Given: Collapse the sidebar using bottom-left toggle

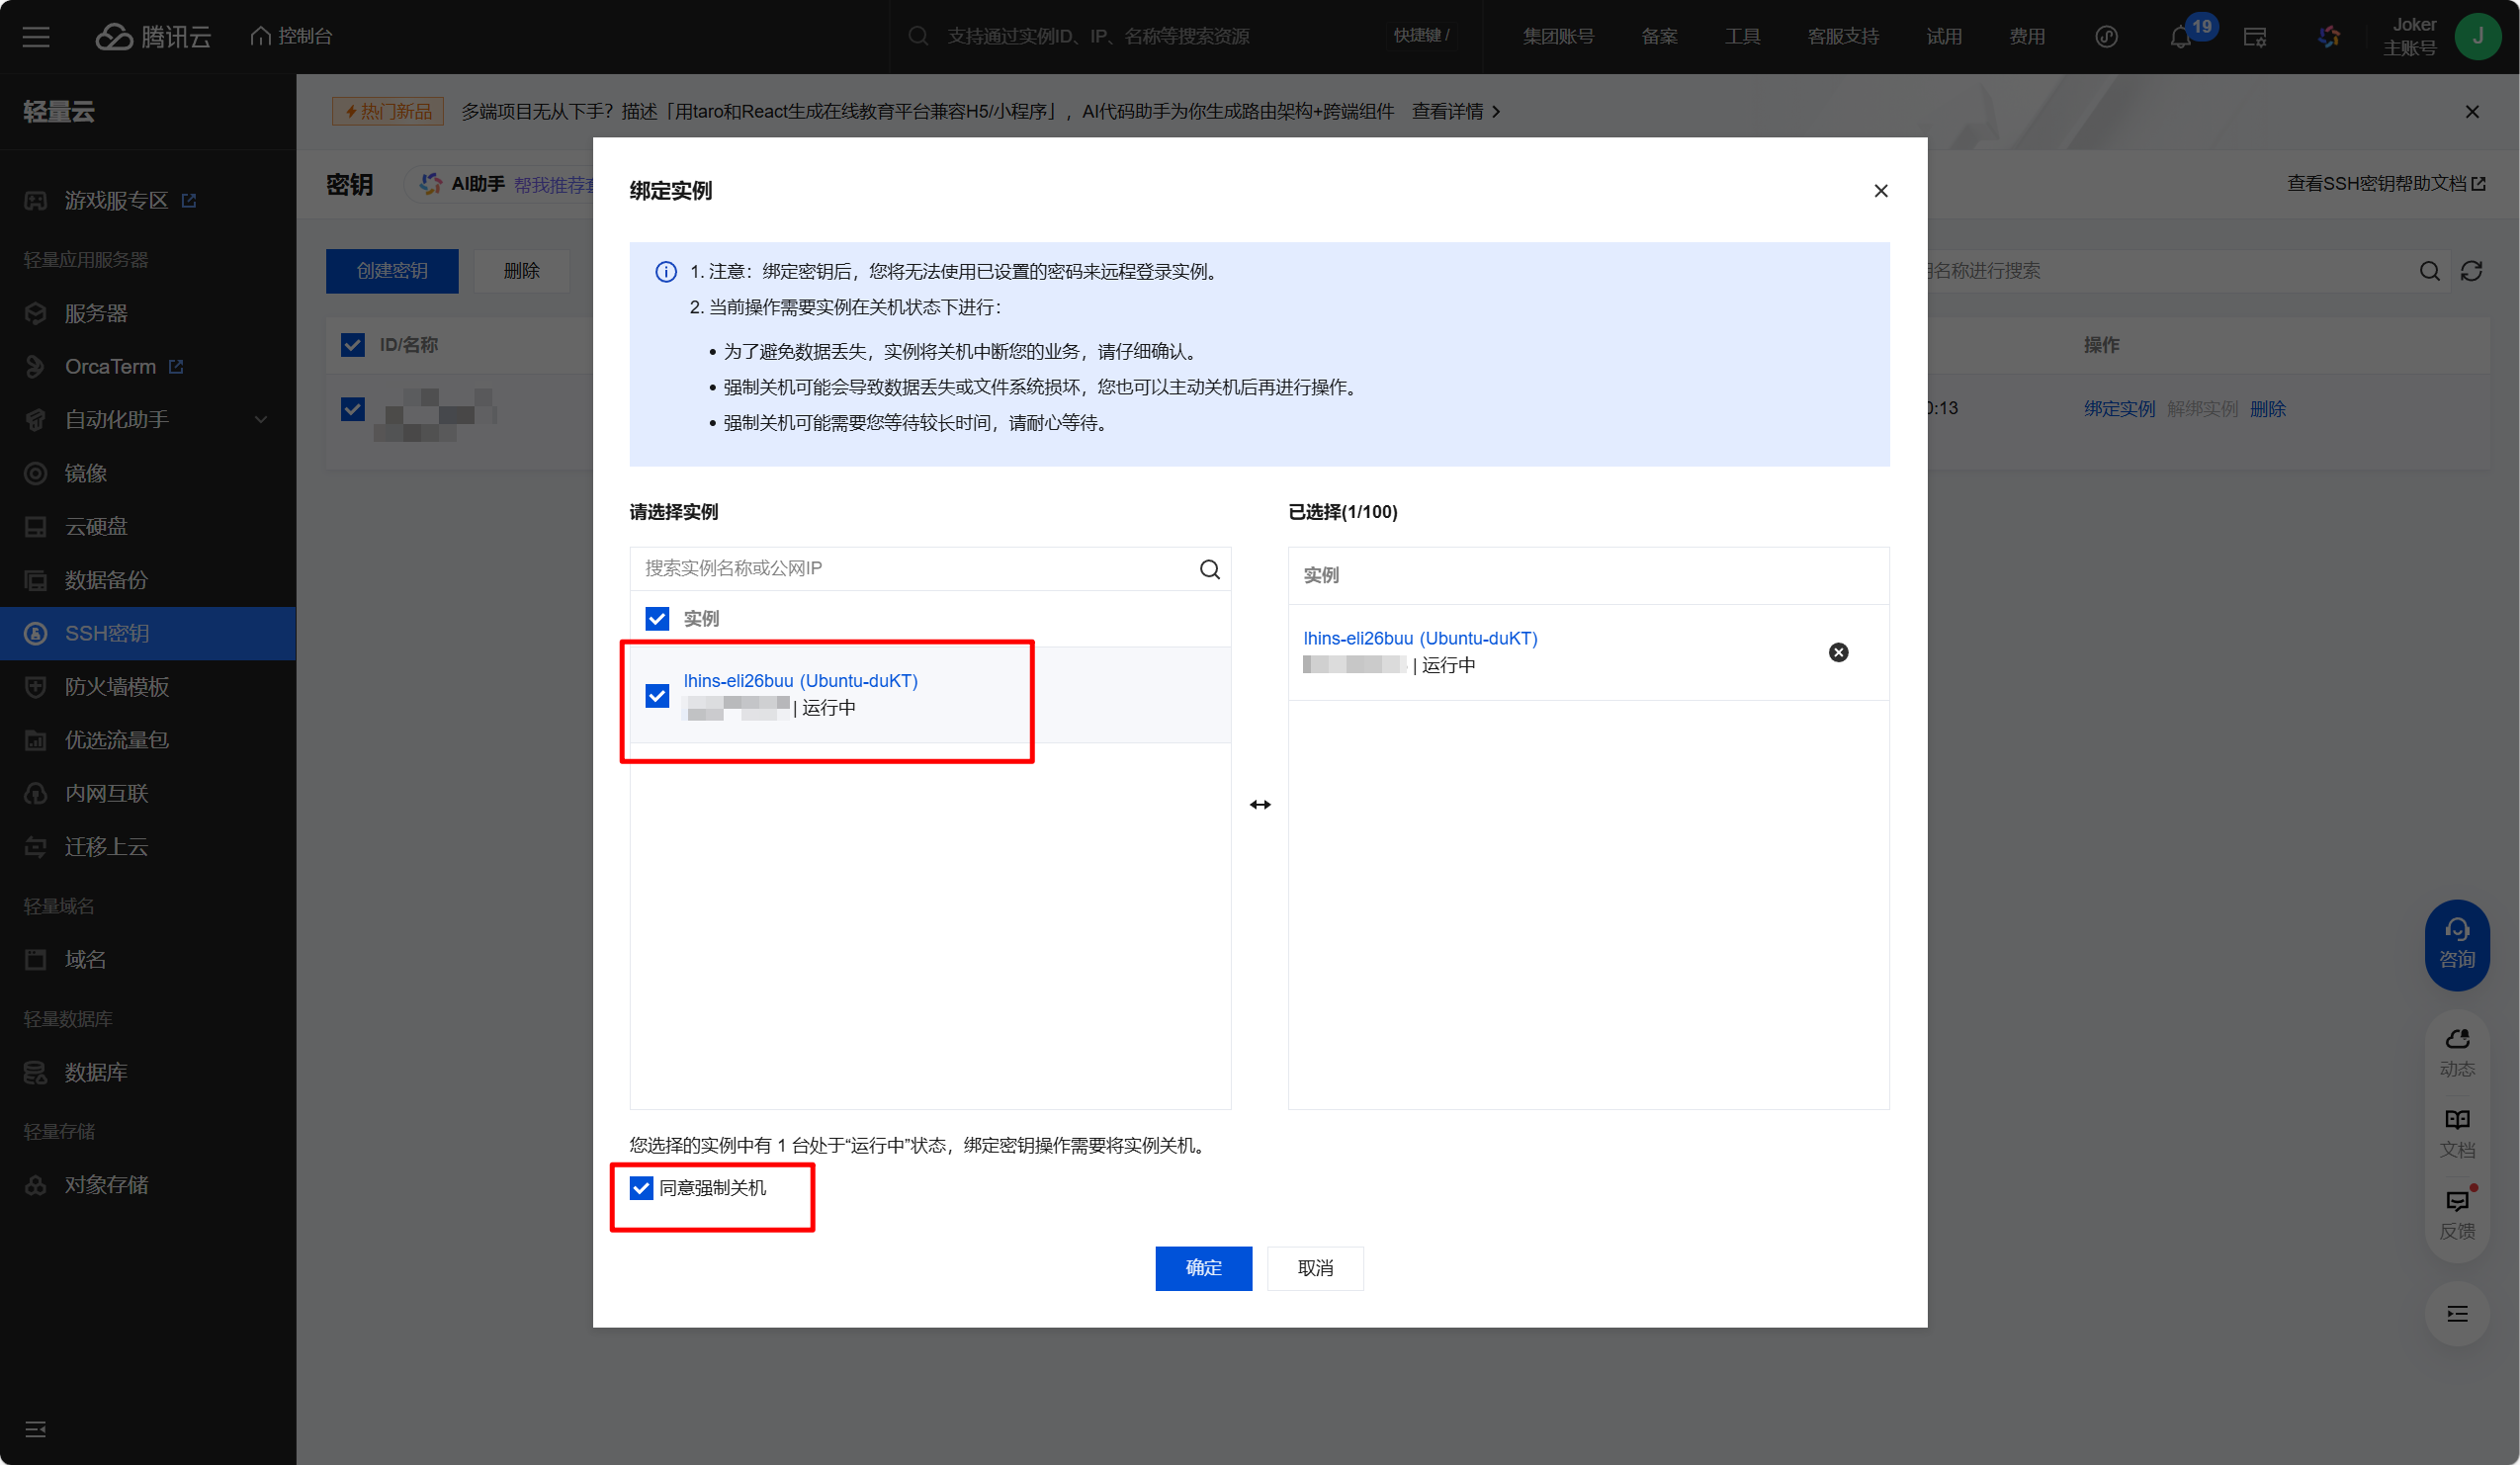Looking at the screenshot, I should pyautogui.click(x=36, y=1428).
